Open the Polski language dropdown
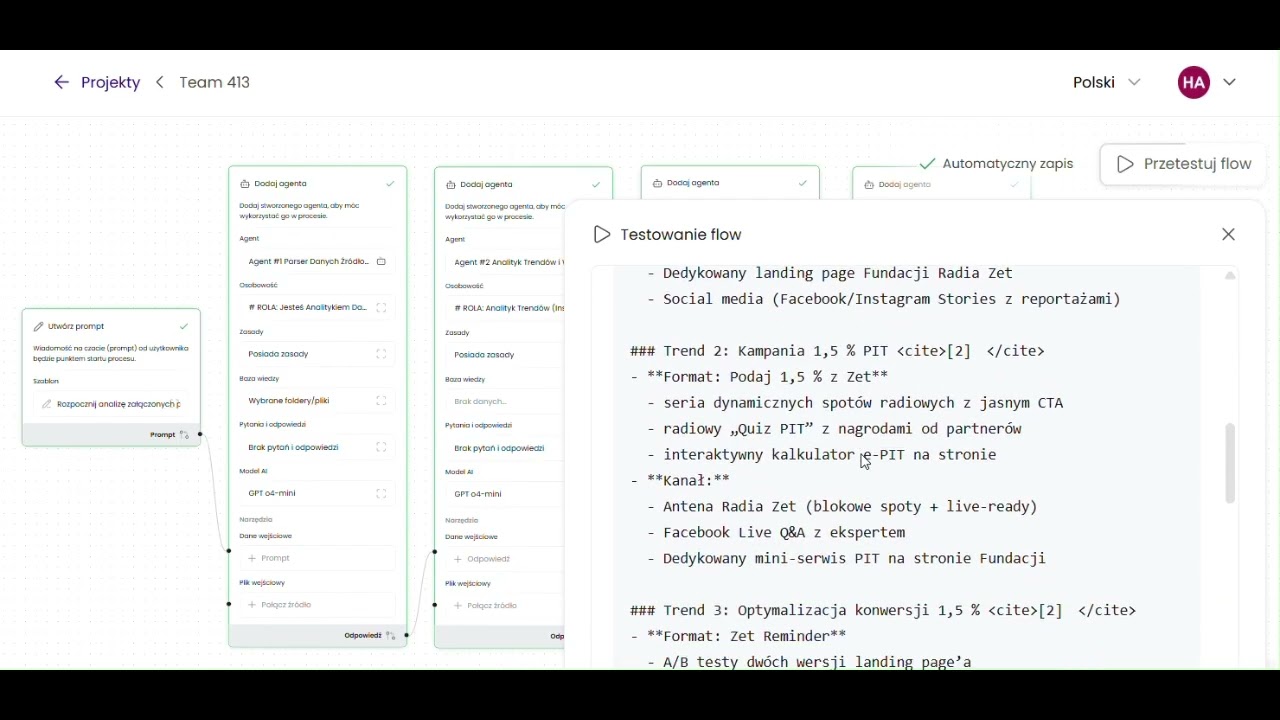This screenshot has height=720, width=1280. (1106, 83)
